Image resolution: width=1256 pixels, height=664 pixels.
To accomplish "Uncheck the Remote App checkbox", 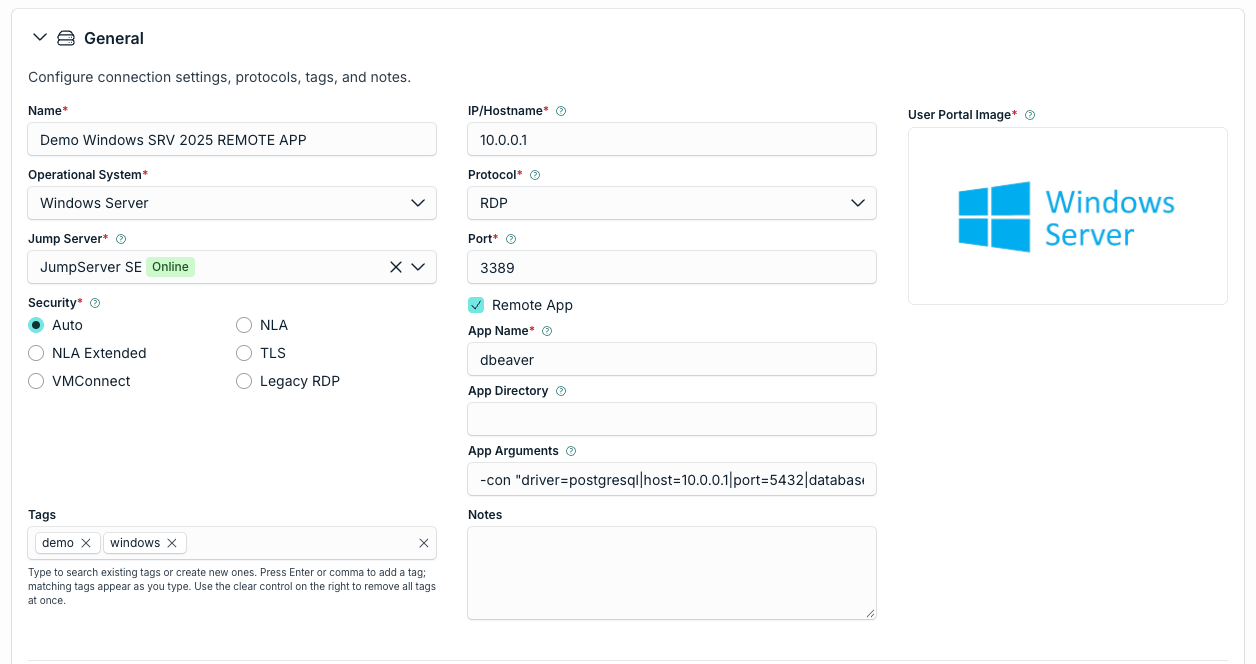I will 476,305.
